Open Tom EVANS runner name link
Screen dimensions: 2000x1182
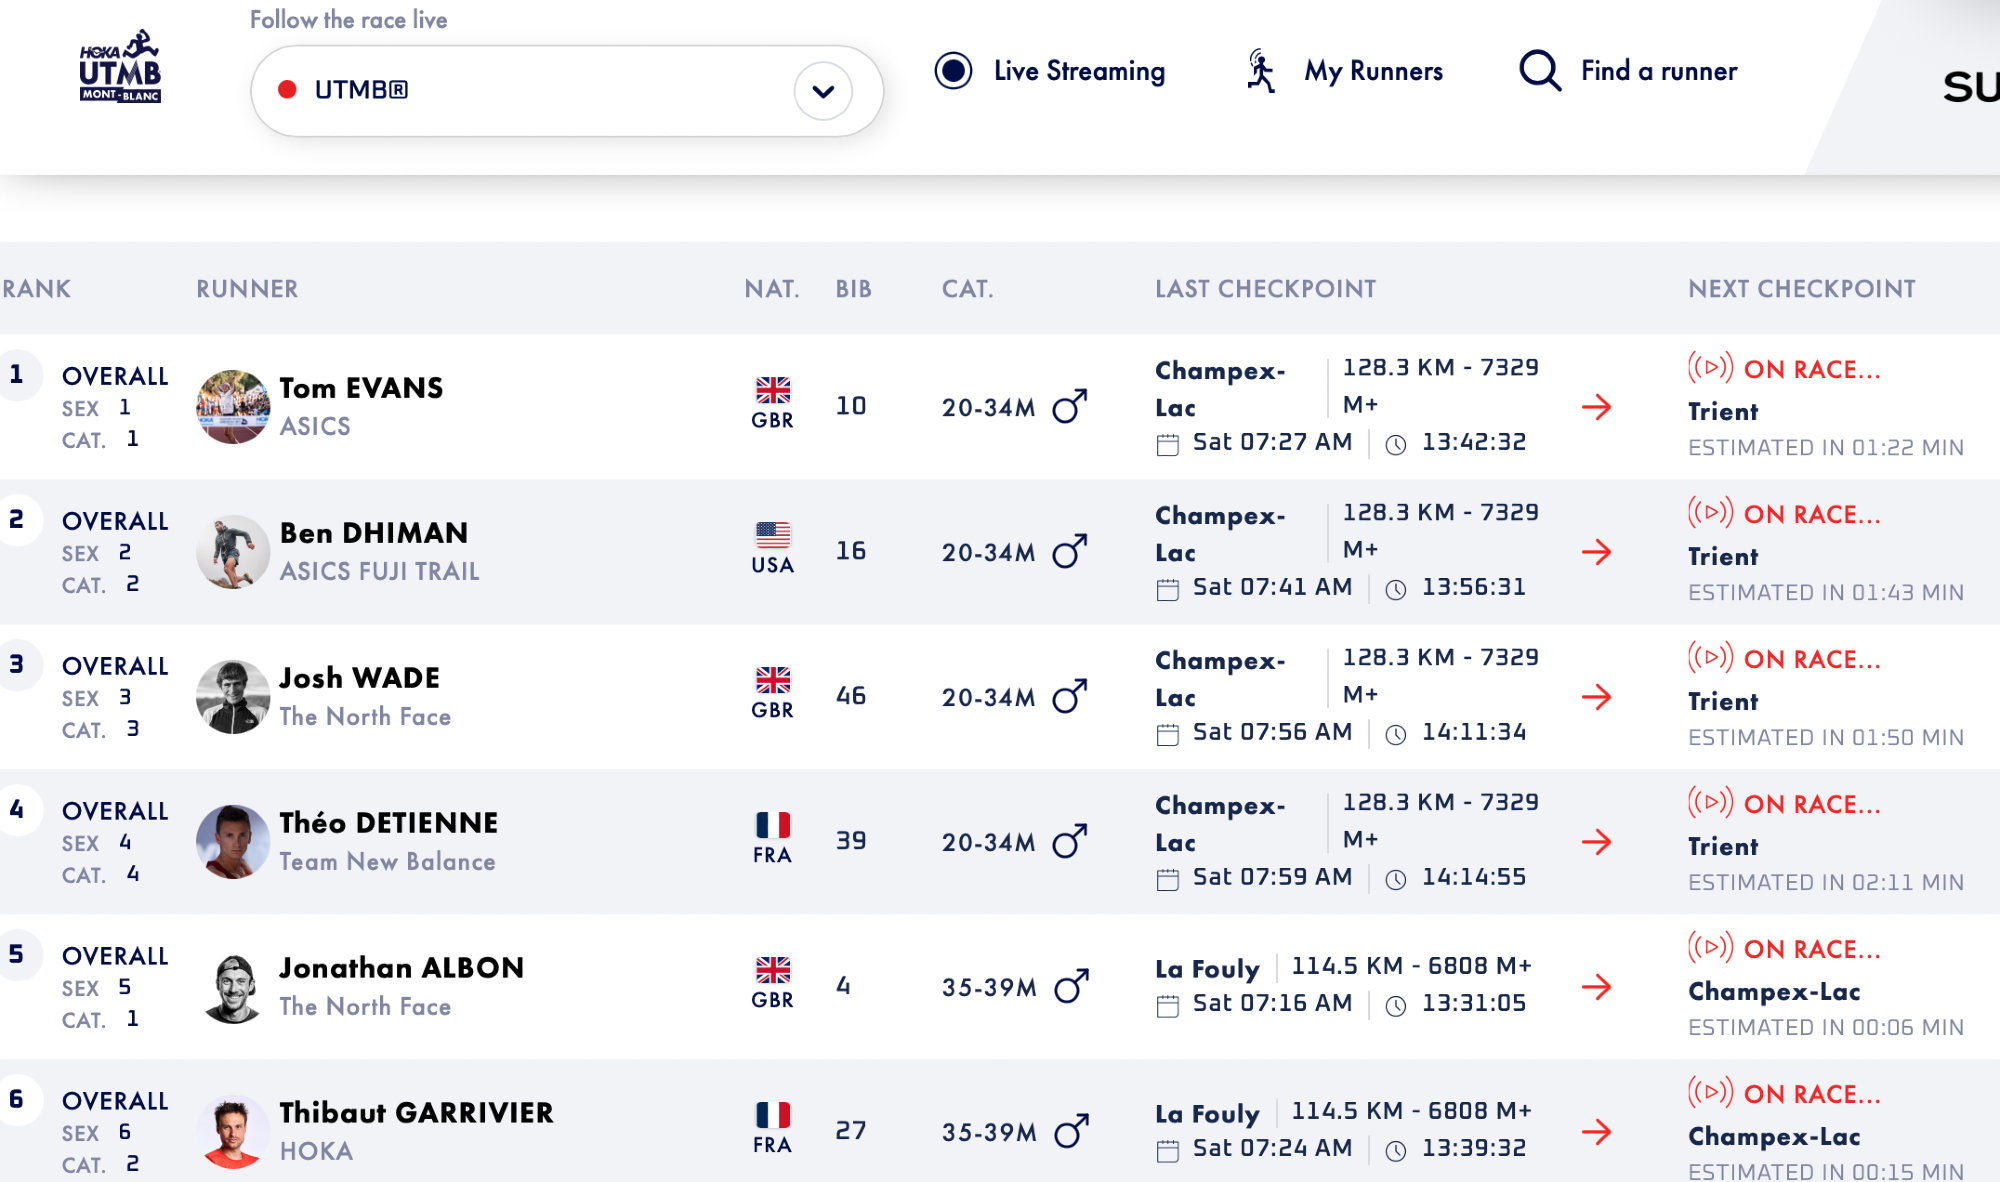pyautogui.click(x=361, y=388)
